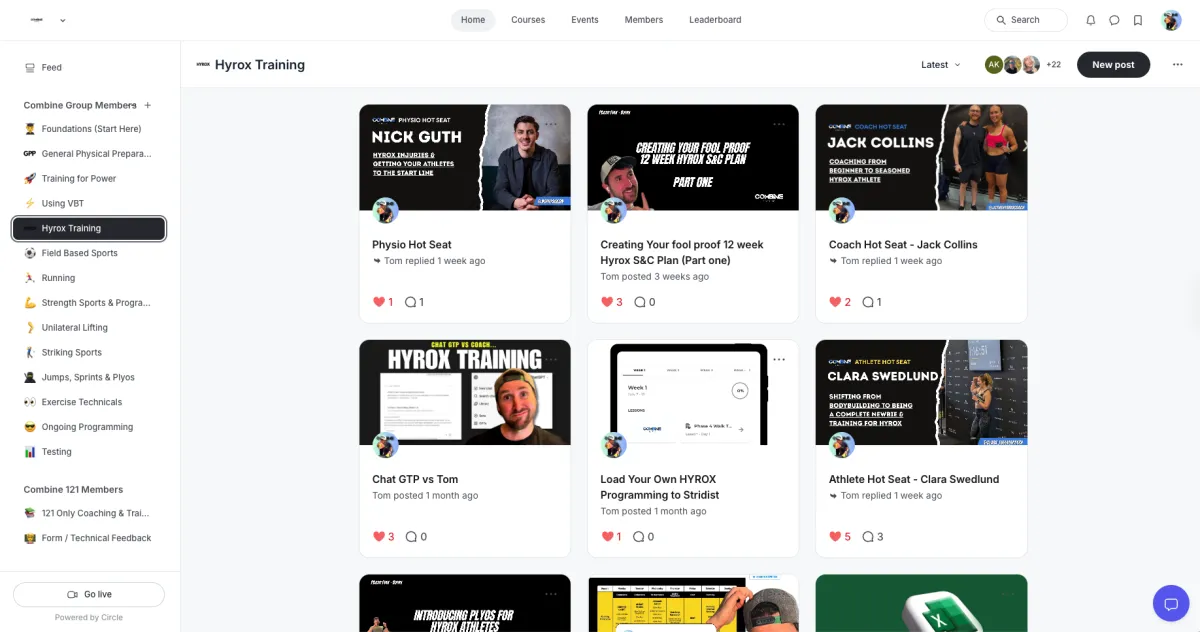Click author avatar on Physio Hot Seat card

tap(385, 210)
